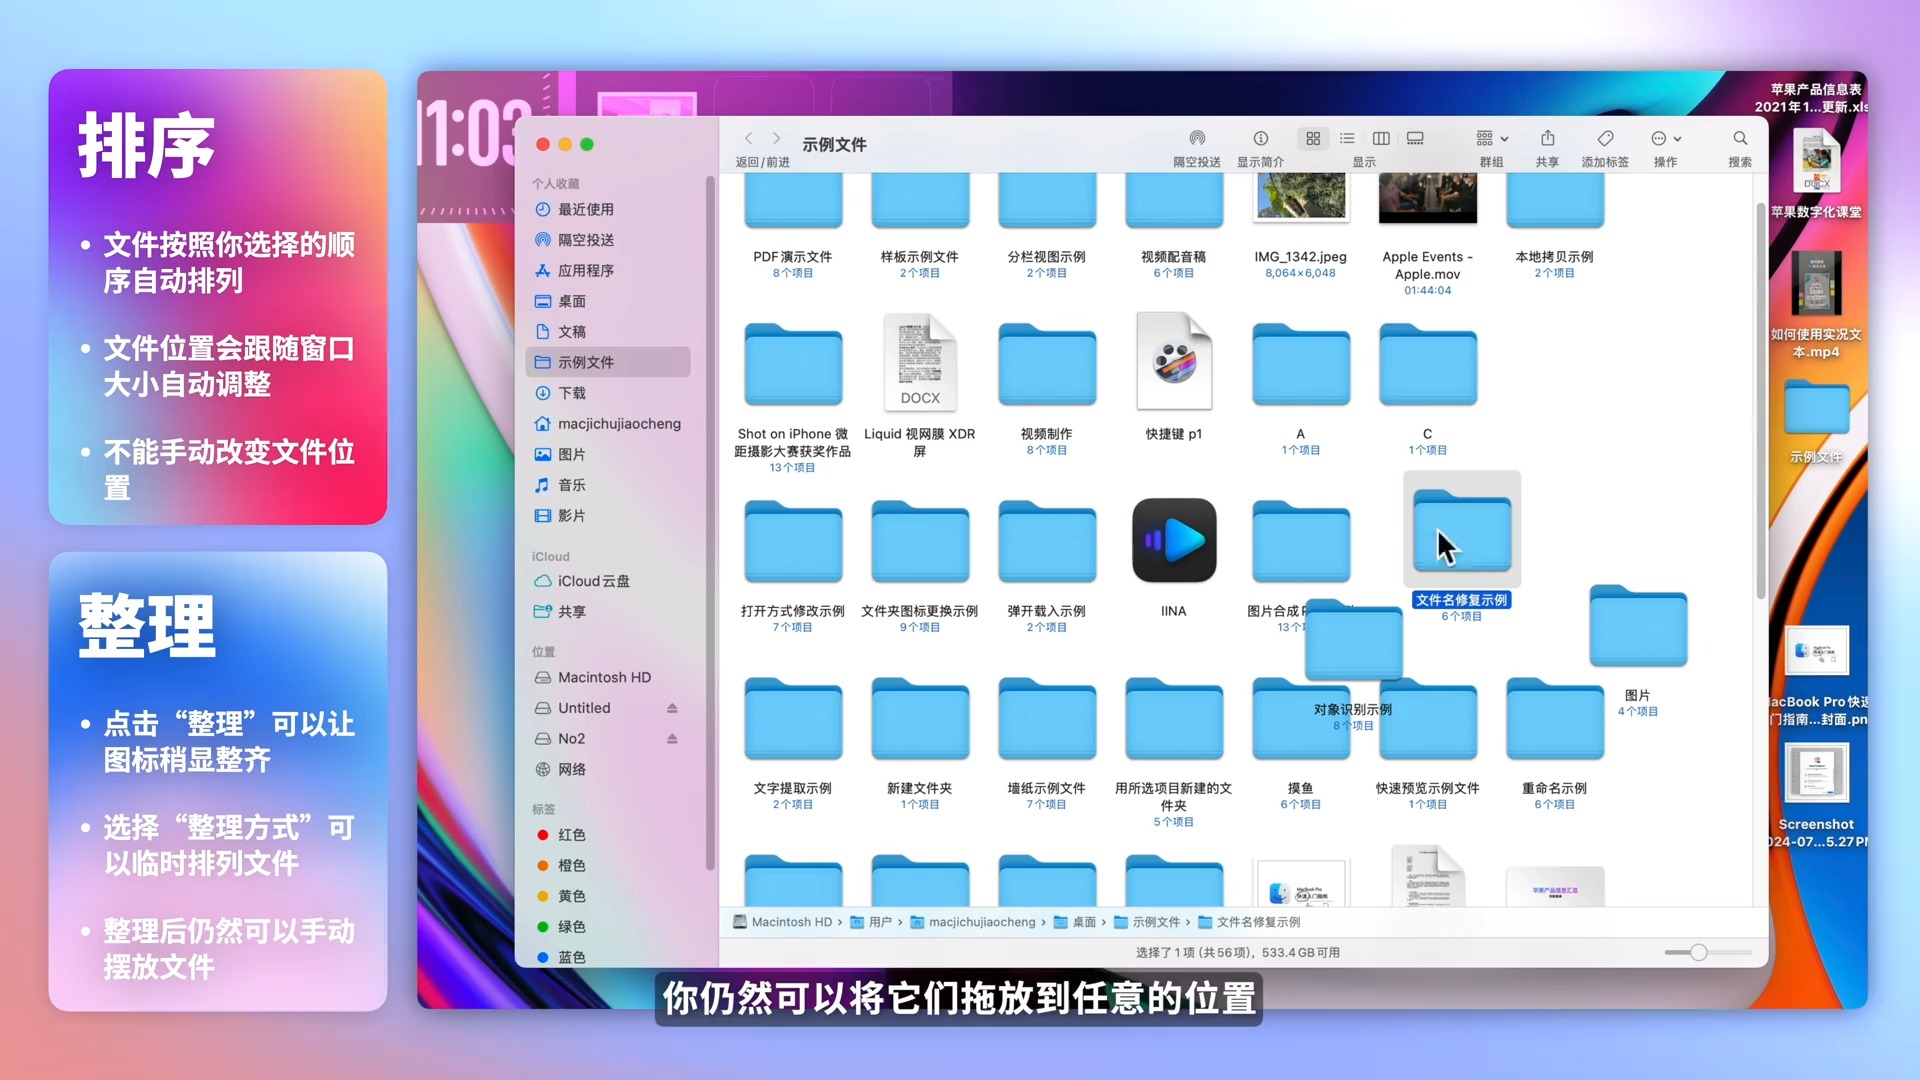The image size is (1920, 1080).
Task: Open the IINA app icon
Action: coord(1174,541)
